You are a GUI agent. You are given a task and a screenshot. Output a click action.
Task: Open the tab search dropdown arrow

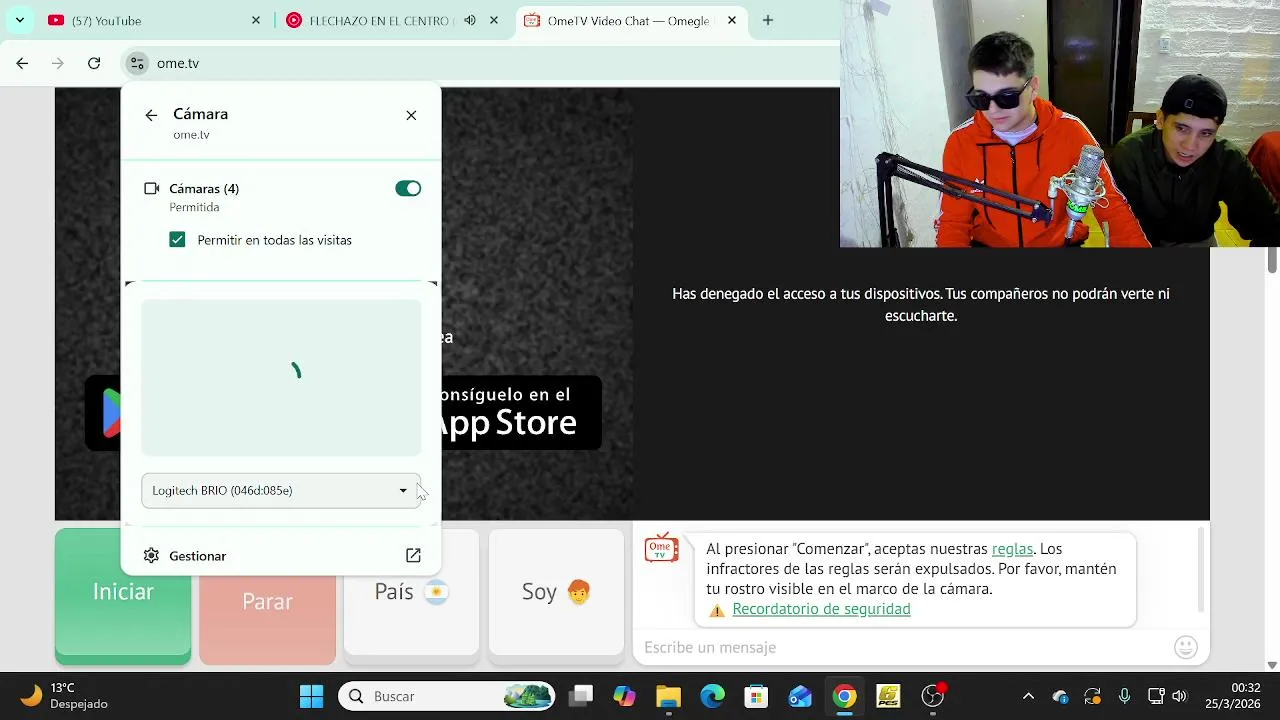19,20
